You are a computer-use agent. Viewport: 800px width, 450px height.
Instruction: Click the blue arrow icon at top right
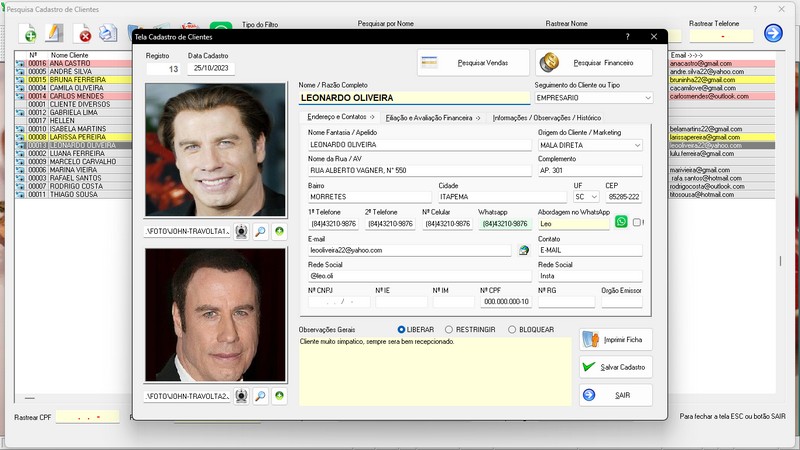point(773,33)
